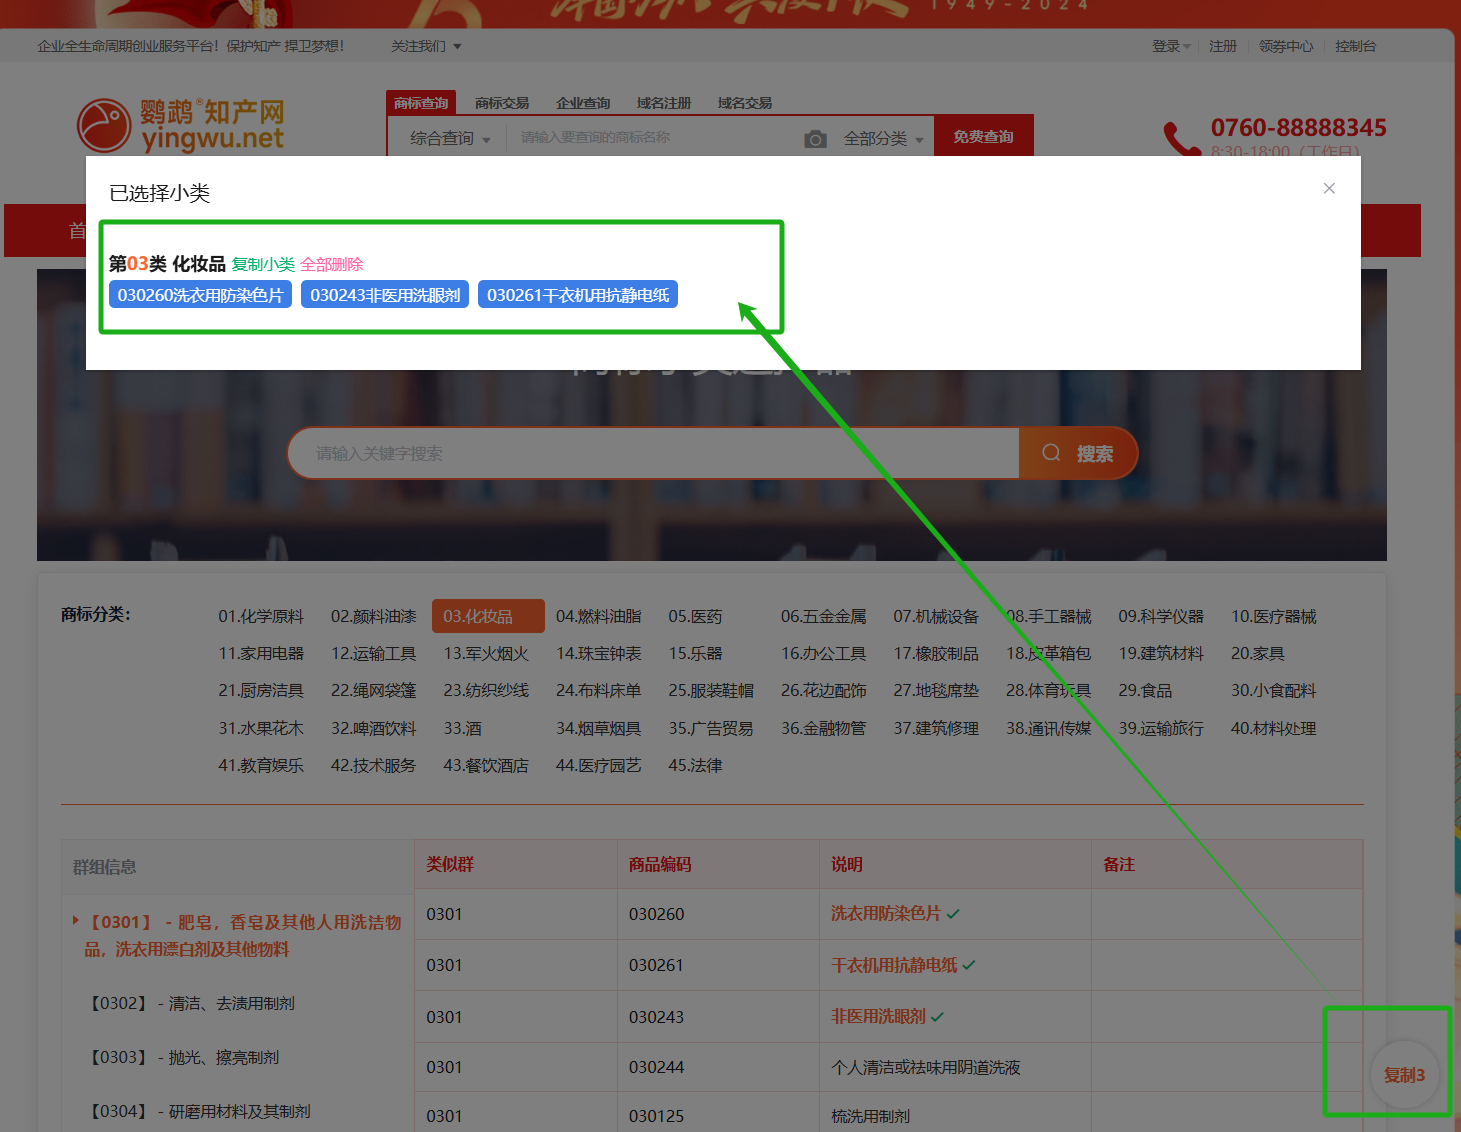The image size is (1461, 1132).
Task: Expand the 登录 login menu
Action: click(x=1170, y=47)
